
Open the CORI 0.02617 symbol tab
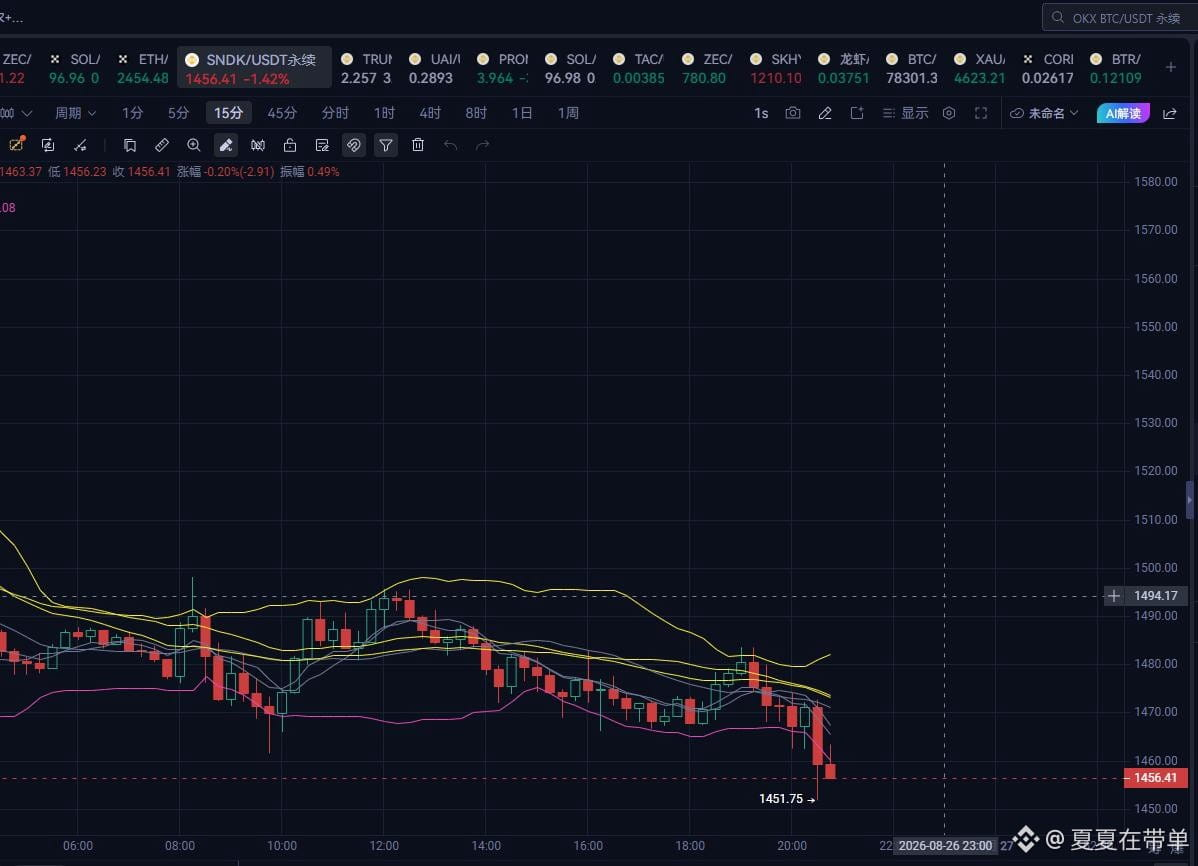tap(1047, 68)
